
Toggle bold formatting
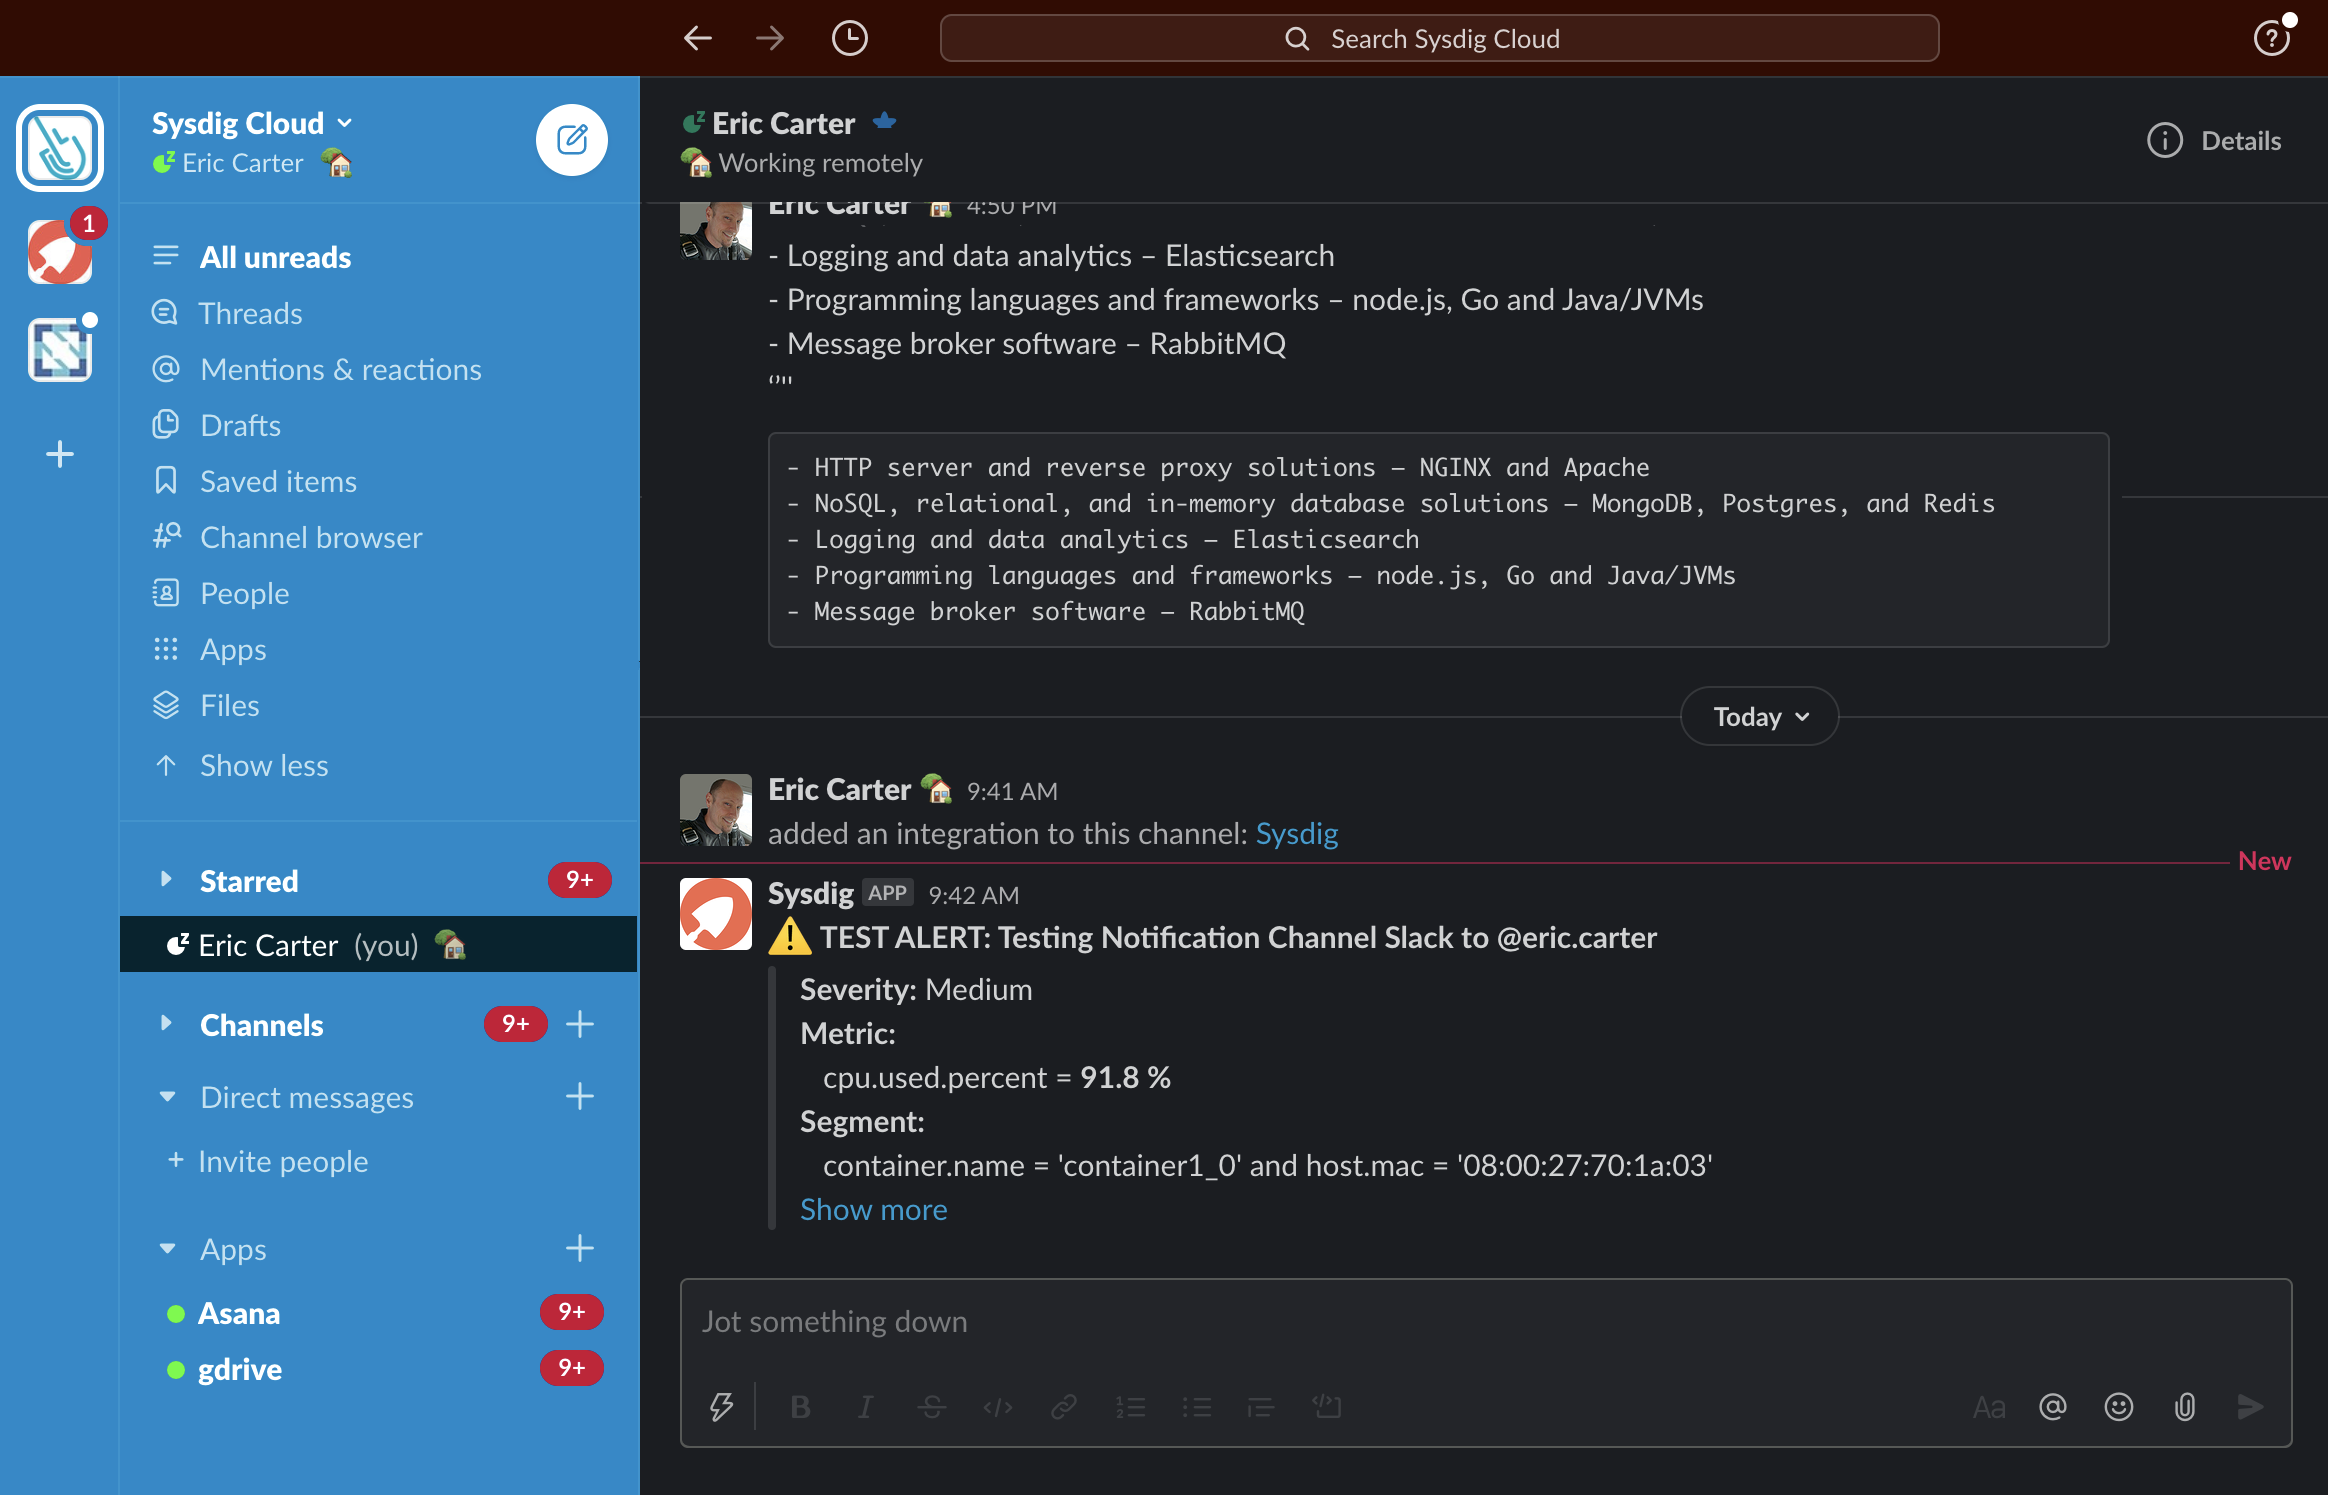(x=800, y=1407)
